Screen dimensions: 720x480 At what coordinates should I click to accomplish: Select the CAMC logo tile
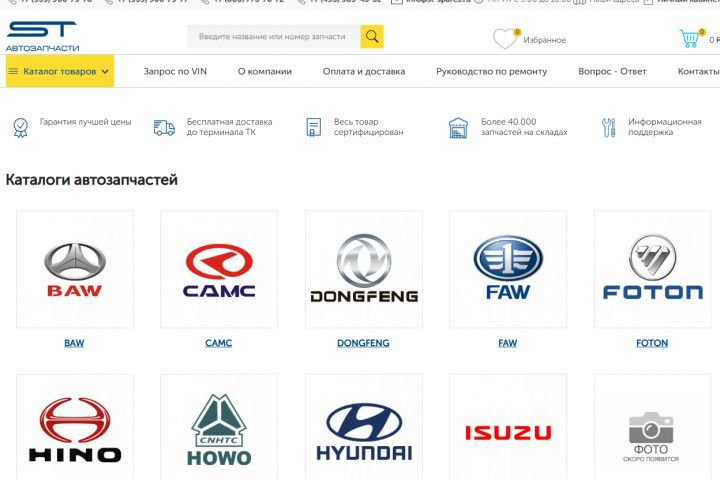pos(219,269)
